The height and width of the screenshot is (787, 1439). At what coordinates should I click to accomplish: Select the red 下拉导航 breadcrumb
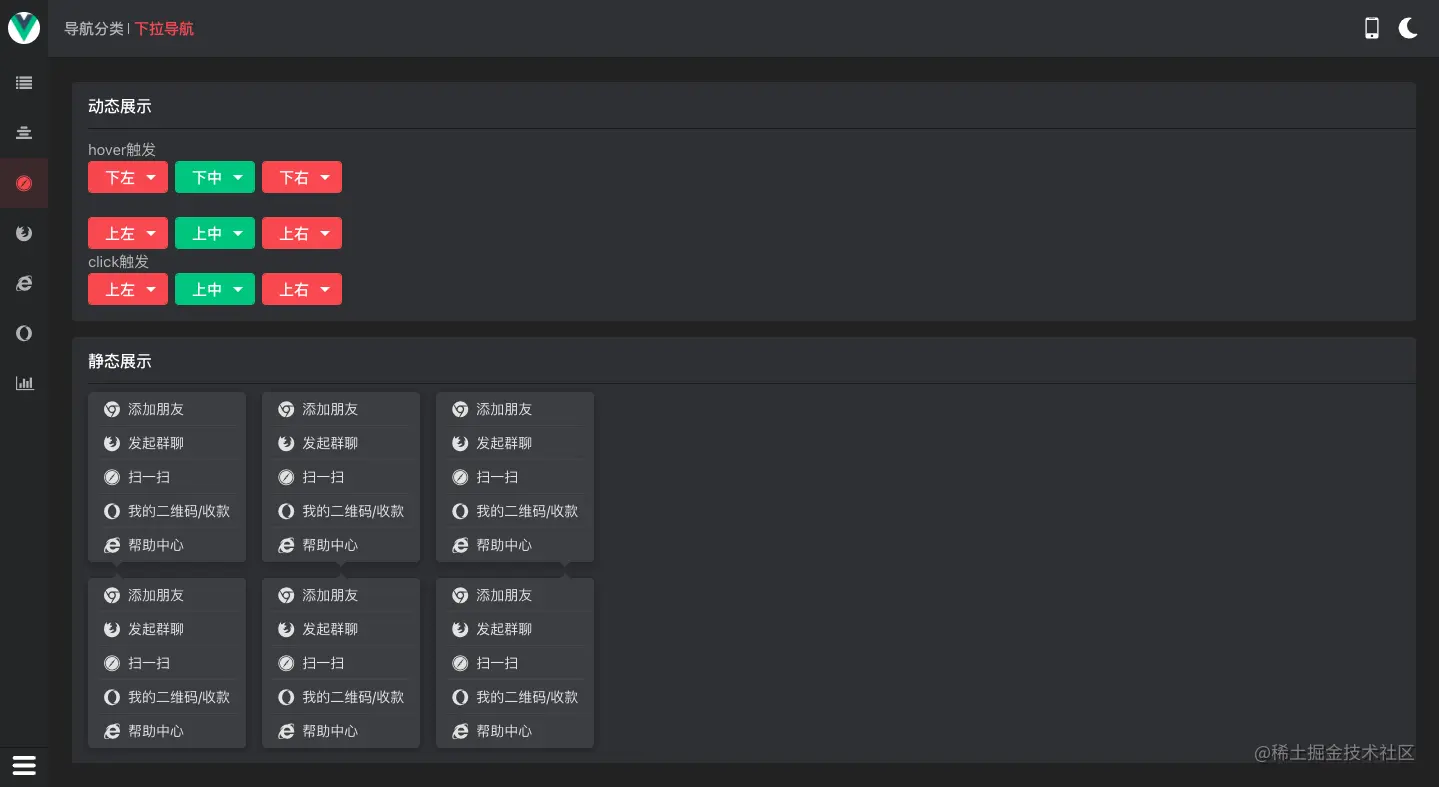[x=164, y=29]
